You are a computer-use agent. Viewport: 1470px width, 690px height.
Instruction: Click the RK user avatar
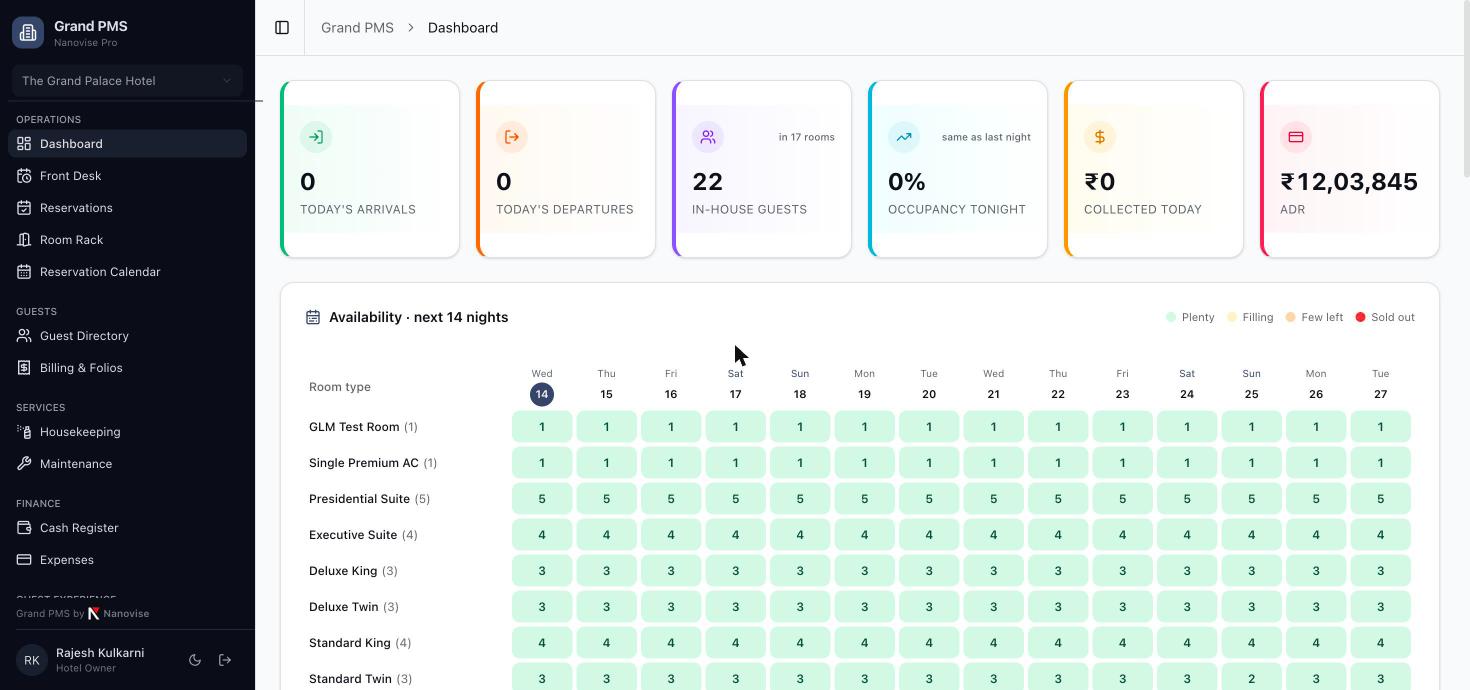point(32,660)
